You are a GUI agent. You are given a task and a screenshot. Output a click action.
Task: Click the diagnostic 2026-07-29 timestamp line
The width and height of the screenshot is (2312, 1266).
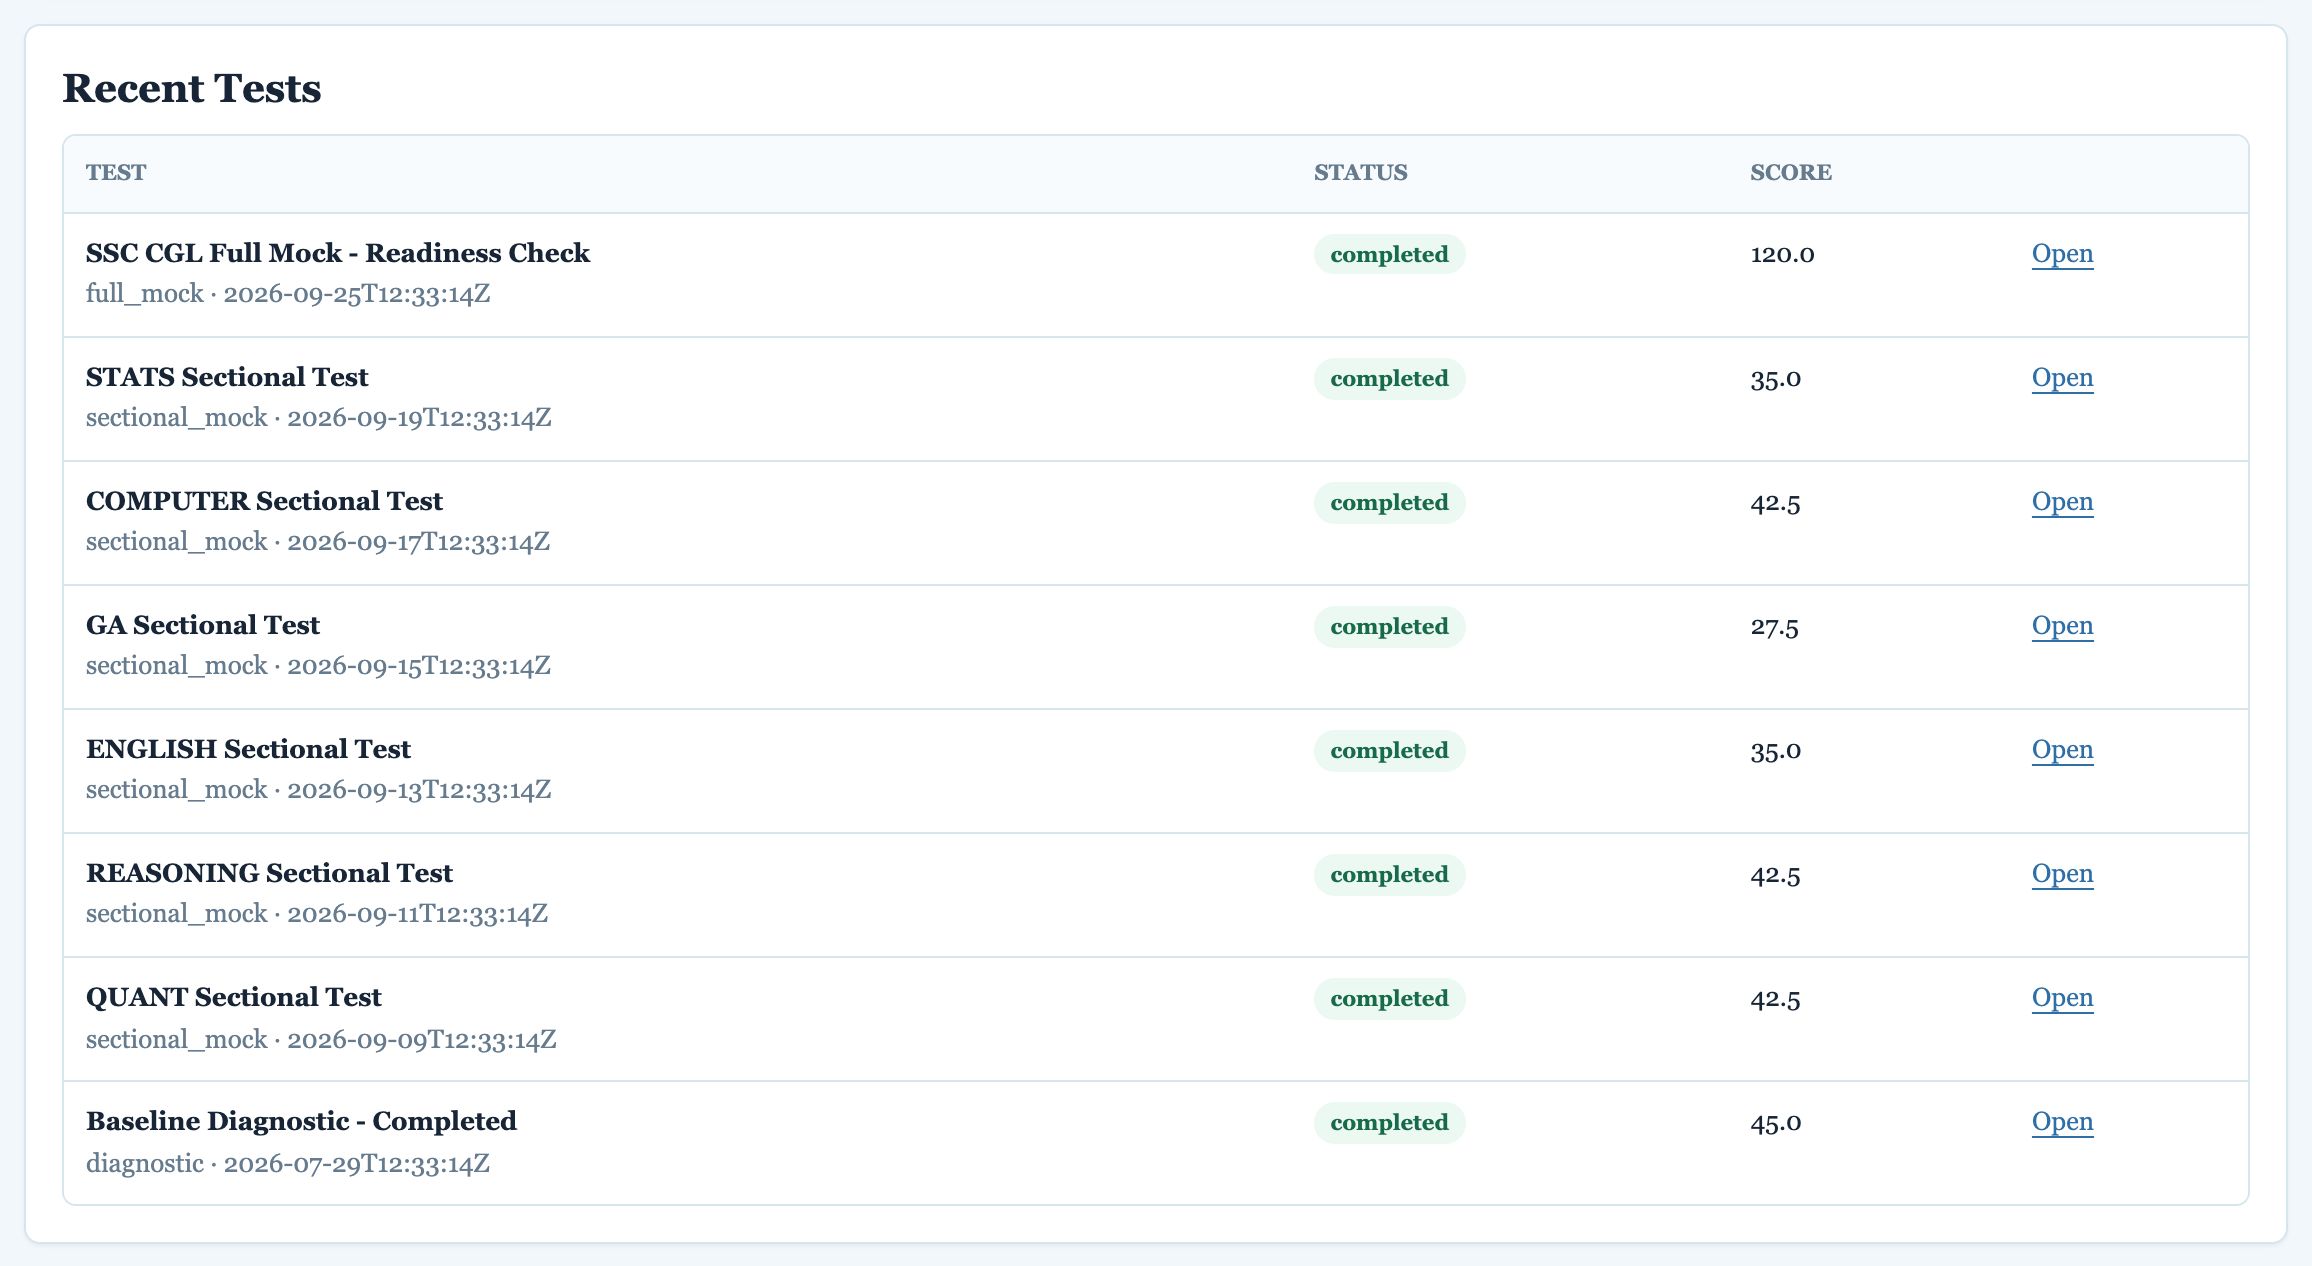[x=288, y=1164]
